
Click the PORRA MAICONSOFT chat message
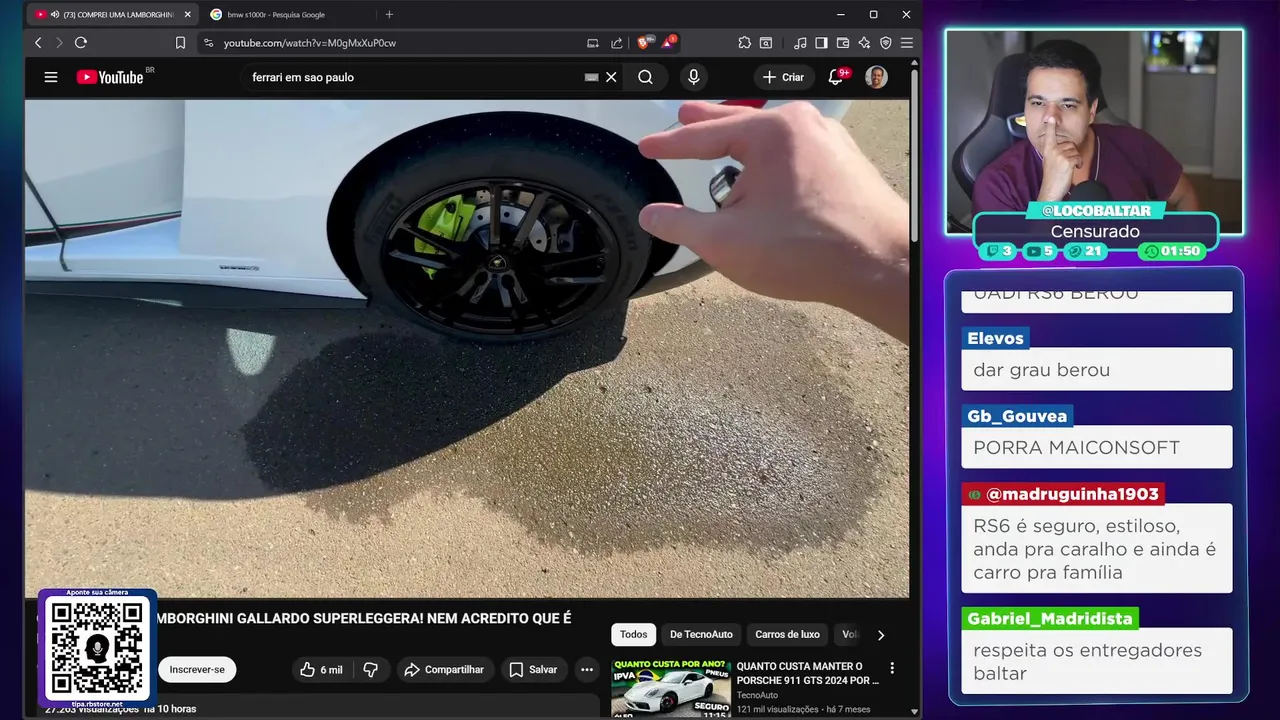tap(1097, 447)
